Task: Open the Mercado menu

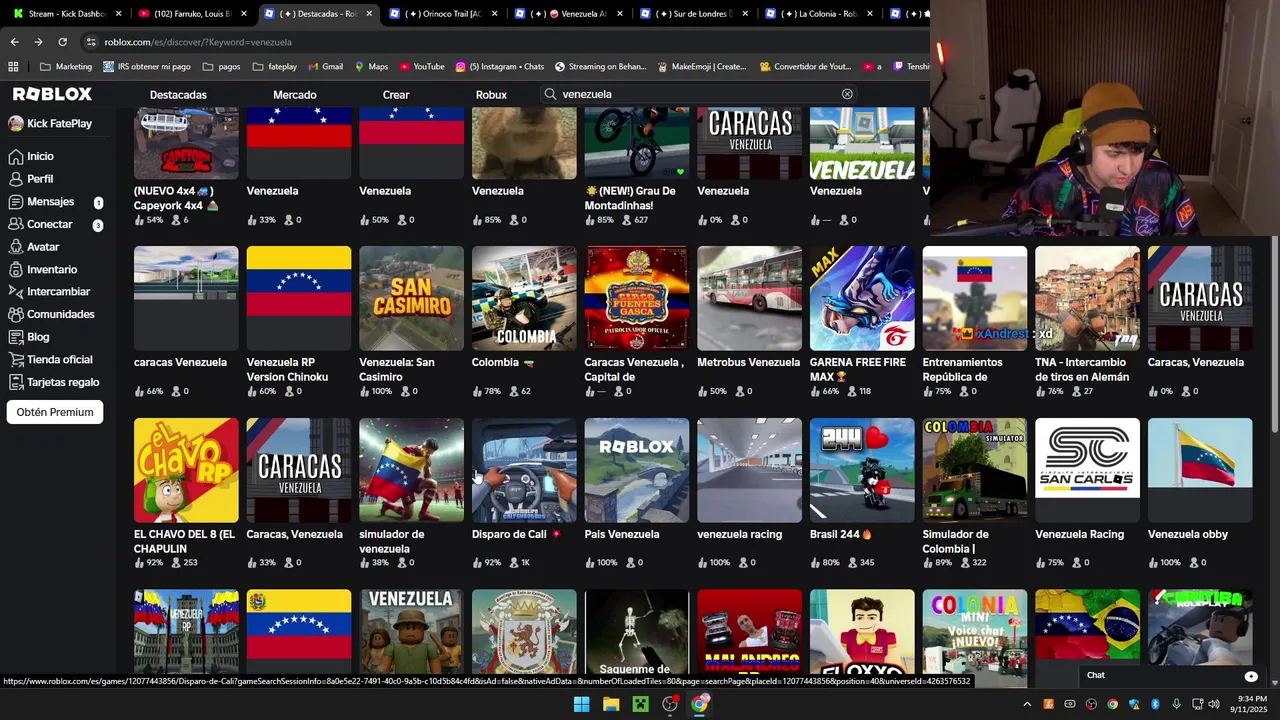Action: point(295,94)
